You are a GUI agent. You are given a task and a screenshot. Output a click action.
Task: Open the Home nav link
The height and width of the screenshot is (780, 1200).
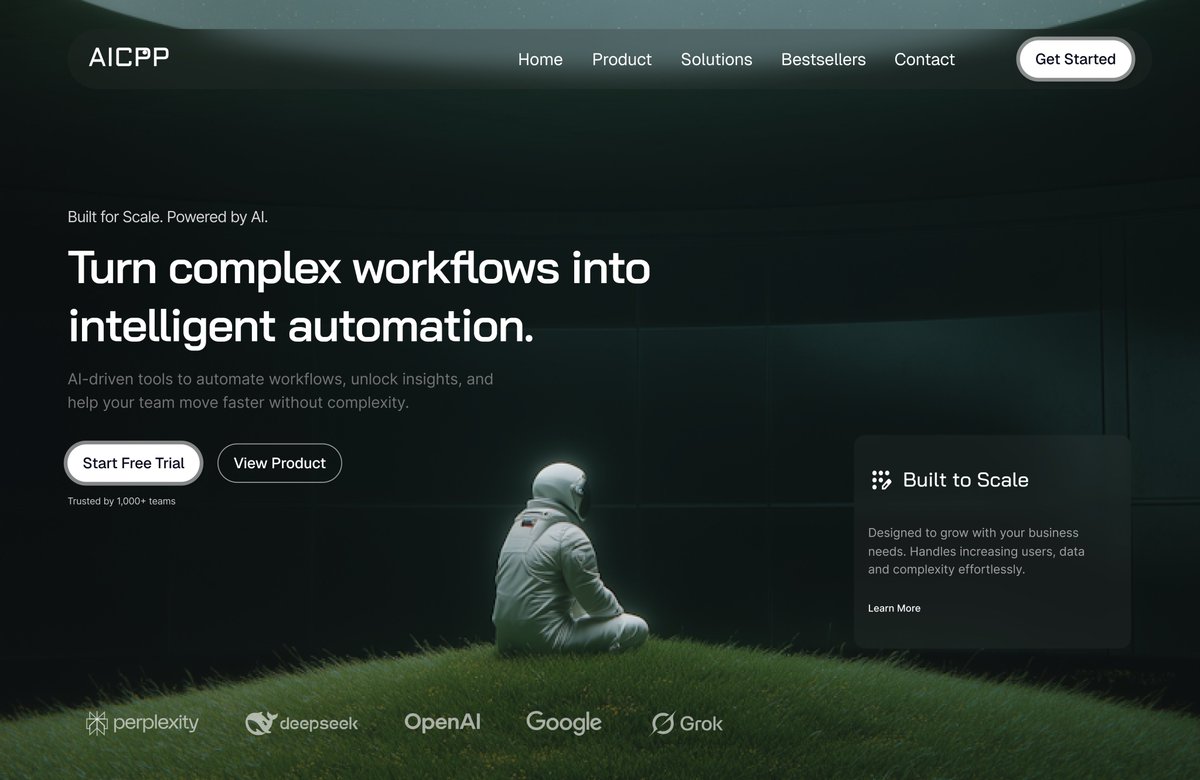[x=540, y=59]
